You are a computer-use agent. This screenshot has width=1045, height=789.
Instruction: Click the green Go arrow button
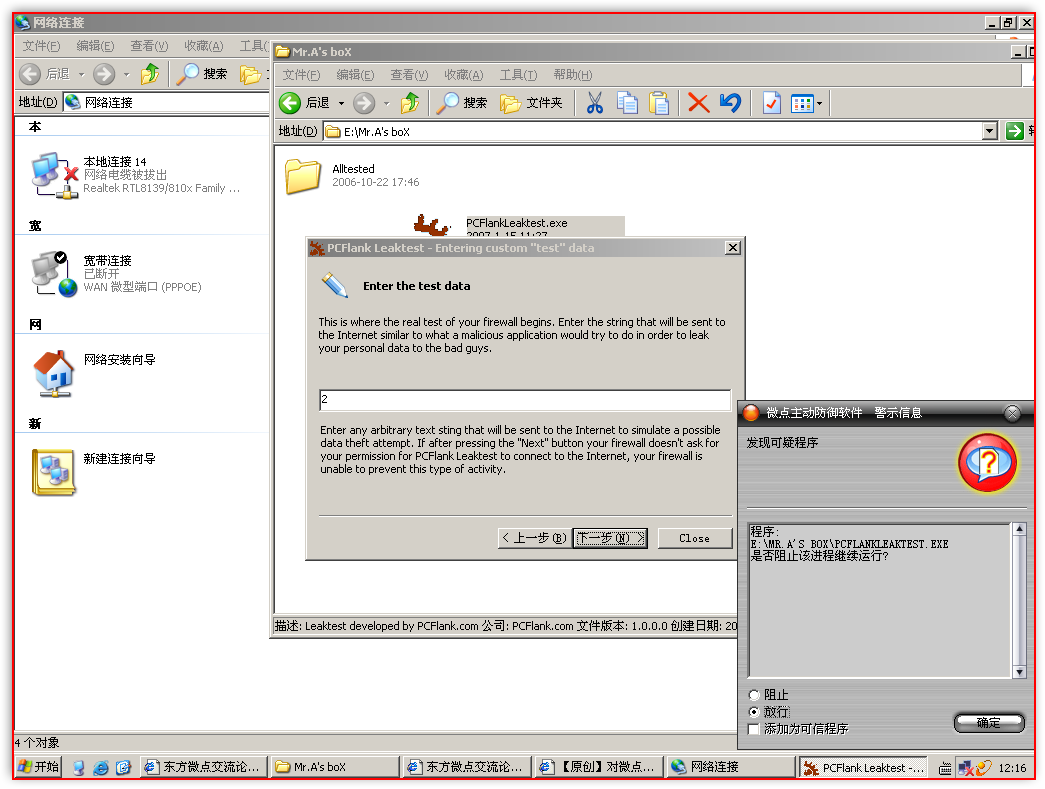[x=1014, y=131]
